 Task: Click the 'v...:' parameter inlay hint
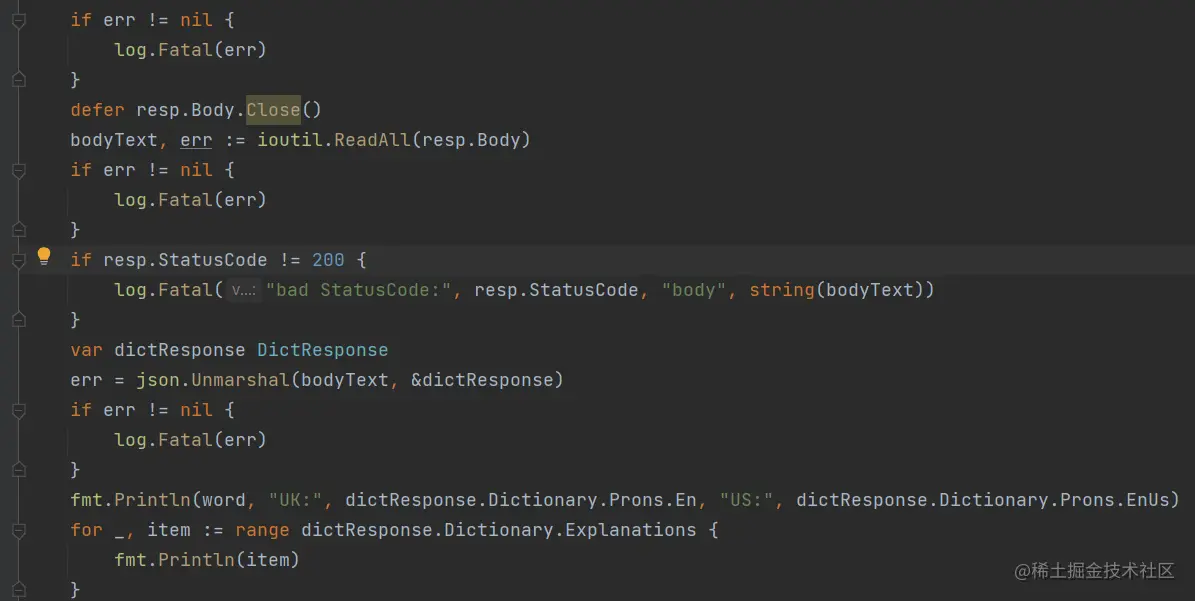coord(244,290)
